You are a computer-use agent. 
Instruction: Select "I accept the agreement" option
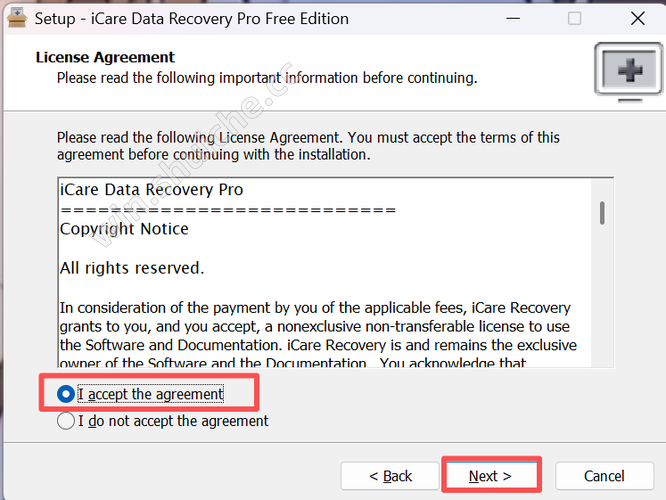(67, 394)
